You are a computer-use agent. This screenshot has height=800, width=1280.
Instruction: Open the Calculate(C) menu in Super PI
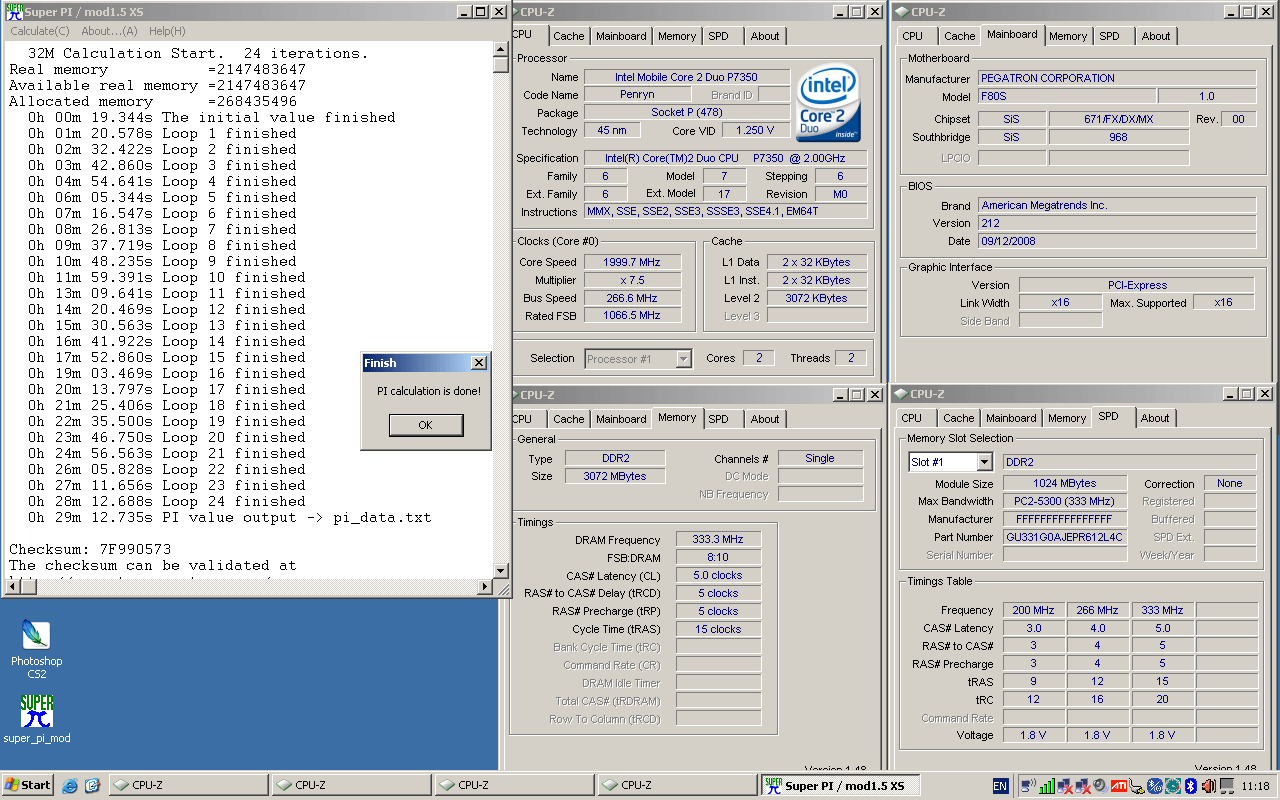point(40,31)
